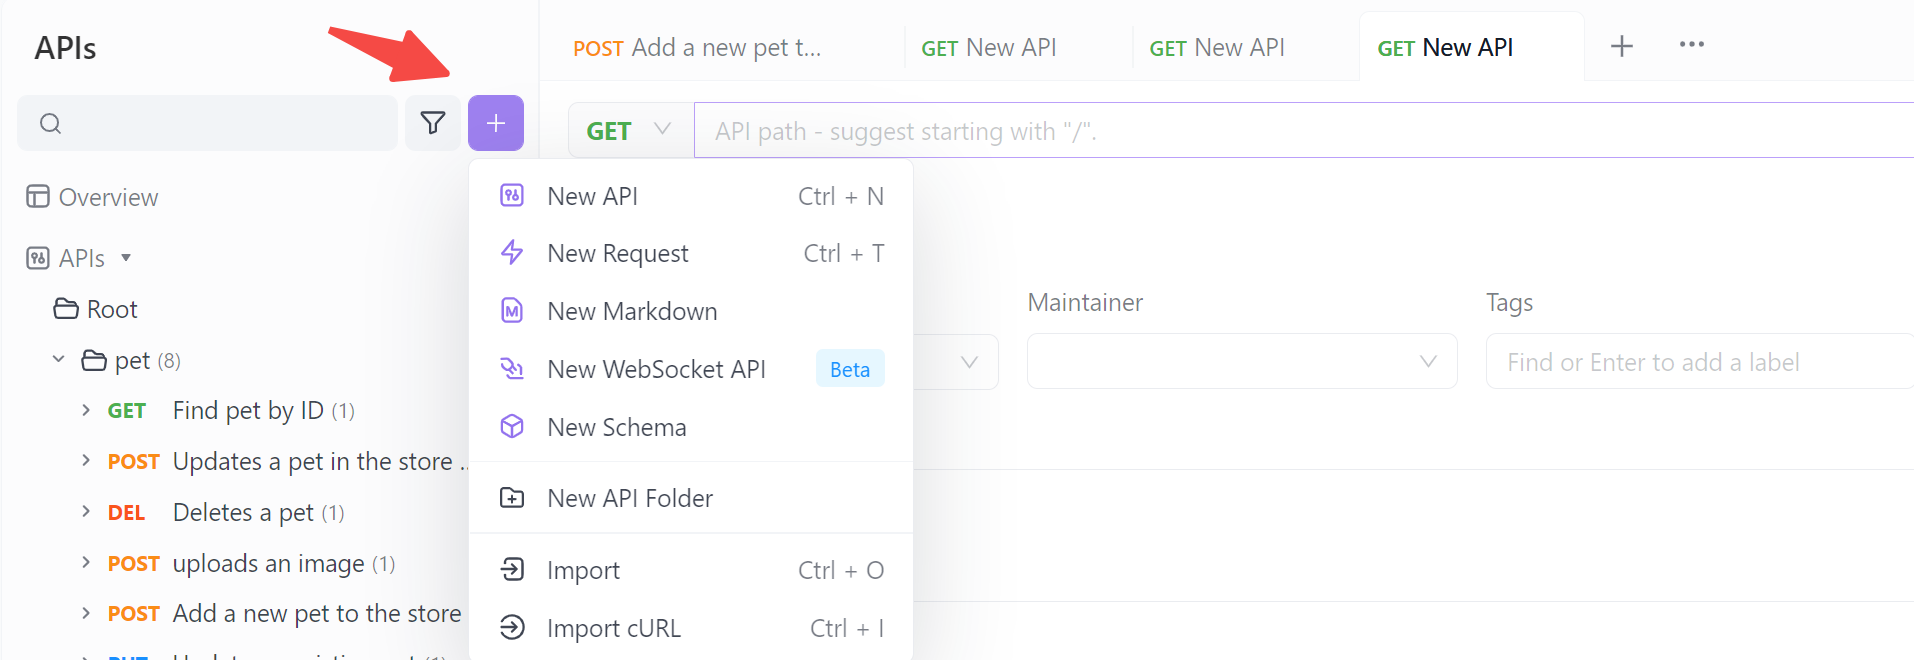Open the Maintainer dropdown
This screenshot has height=660, width=1914.
pyautogui.click(x=1242, y=362)
